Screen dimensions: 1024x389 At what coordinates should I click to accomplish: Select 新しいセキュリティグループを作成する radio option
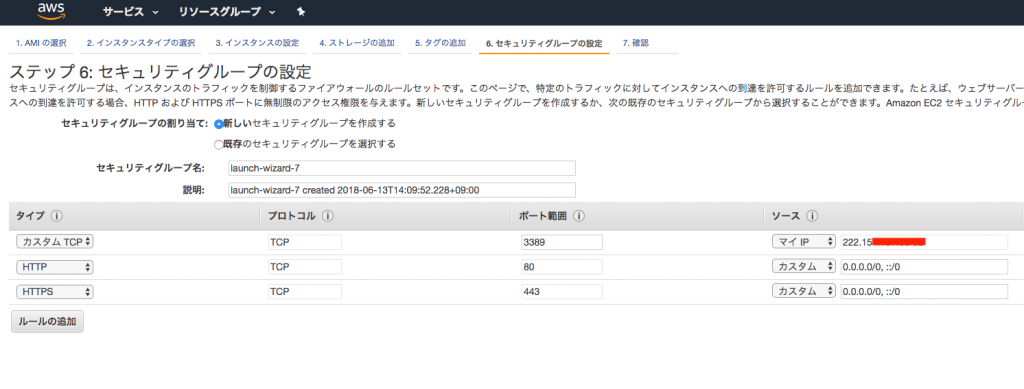point(219,123)
